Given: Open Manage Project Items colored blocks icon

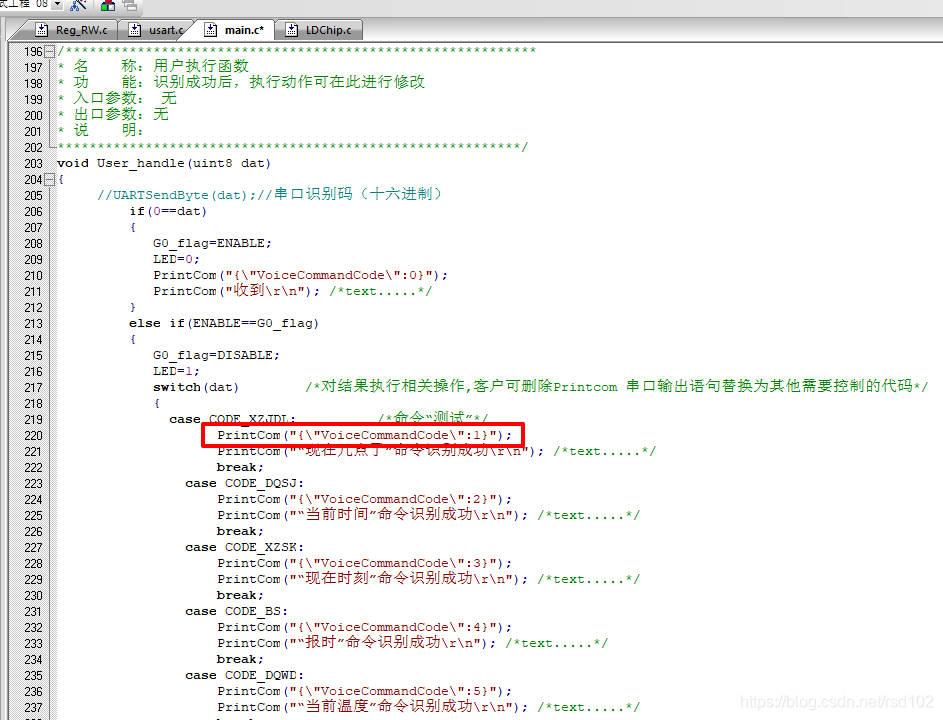Looking at the screenshot, I should pyautogui.click(x=108, y=5).
